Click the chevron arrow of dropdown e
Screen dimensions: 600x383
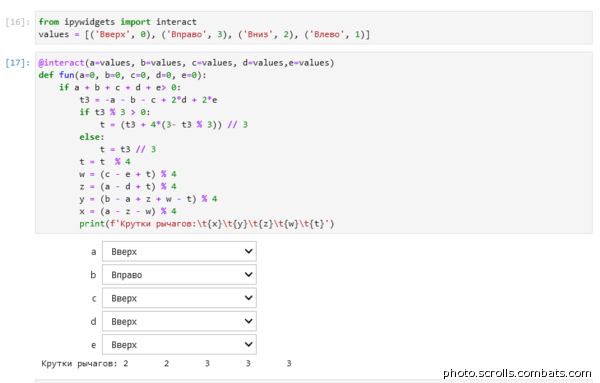pyautogui.click(x=248, y=345)
